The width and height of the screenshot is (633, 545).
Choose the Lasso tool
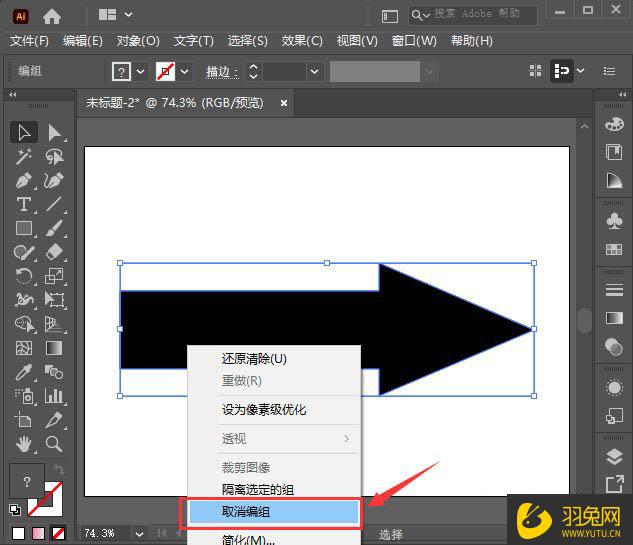coord(54,157)
